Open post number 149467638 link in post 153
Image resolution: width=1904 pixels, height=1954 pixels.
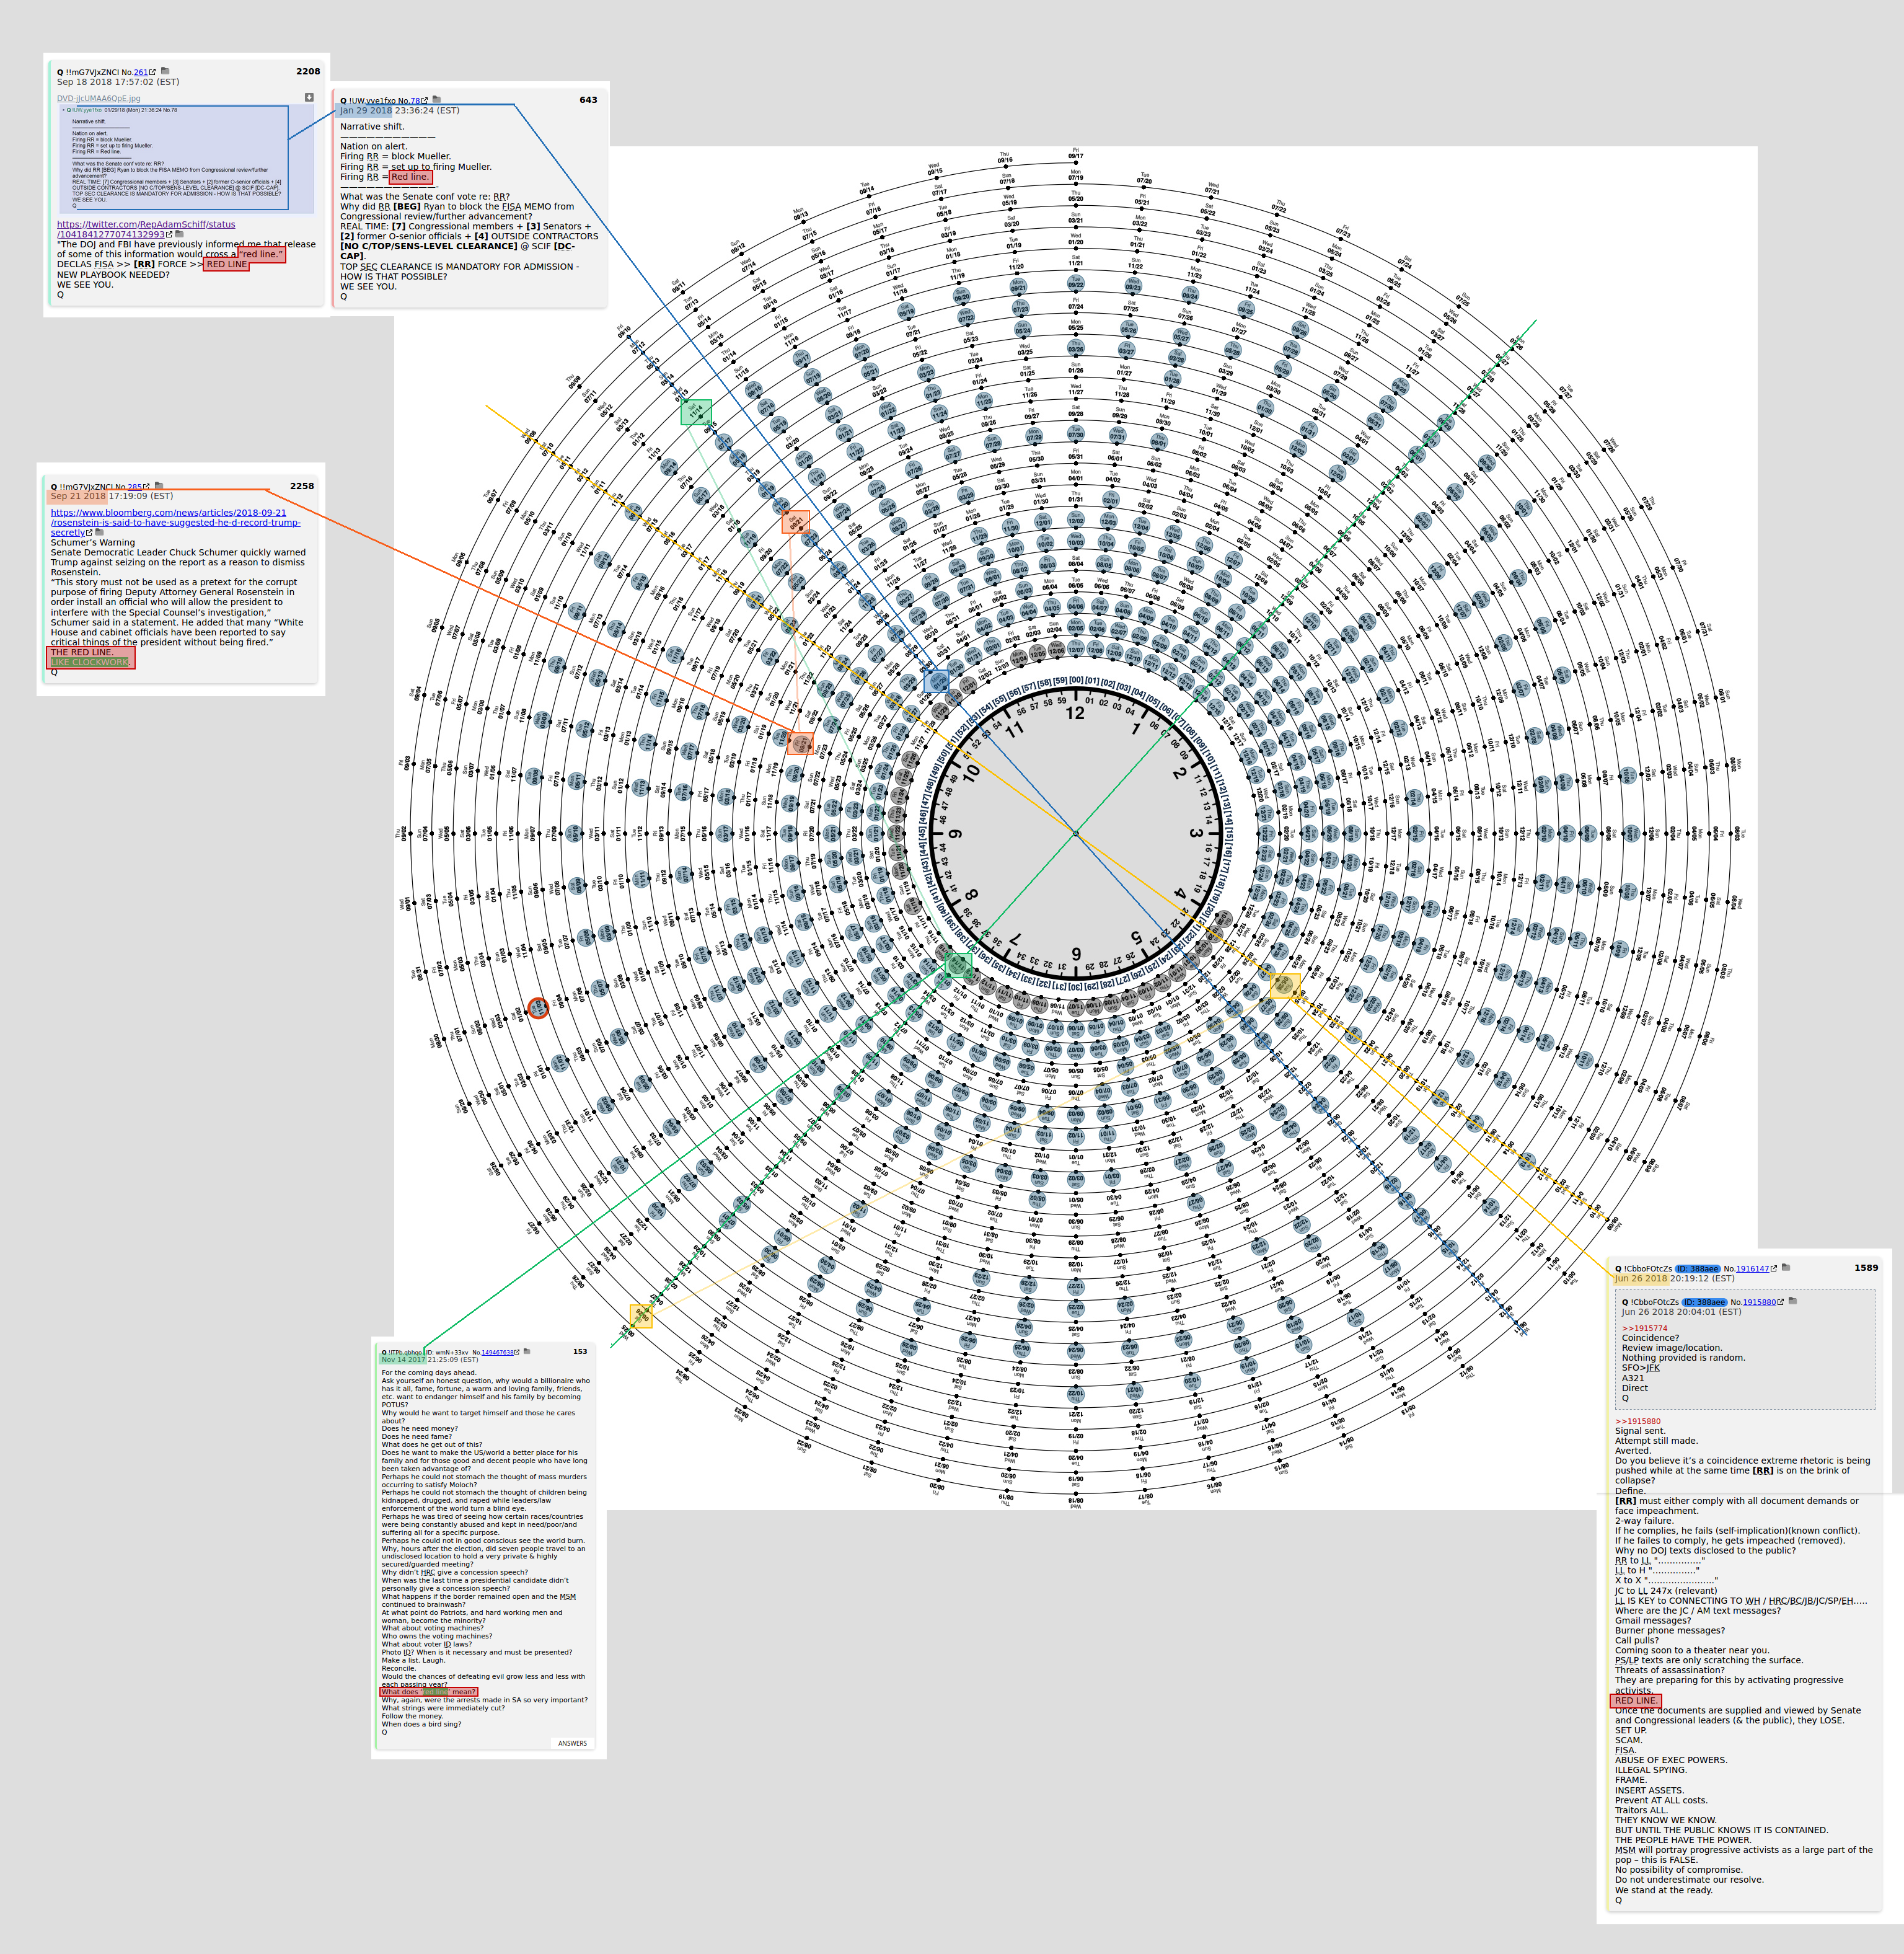(x=499, y=1352)
